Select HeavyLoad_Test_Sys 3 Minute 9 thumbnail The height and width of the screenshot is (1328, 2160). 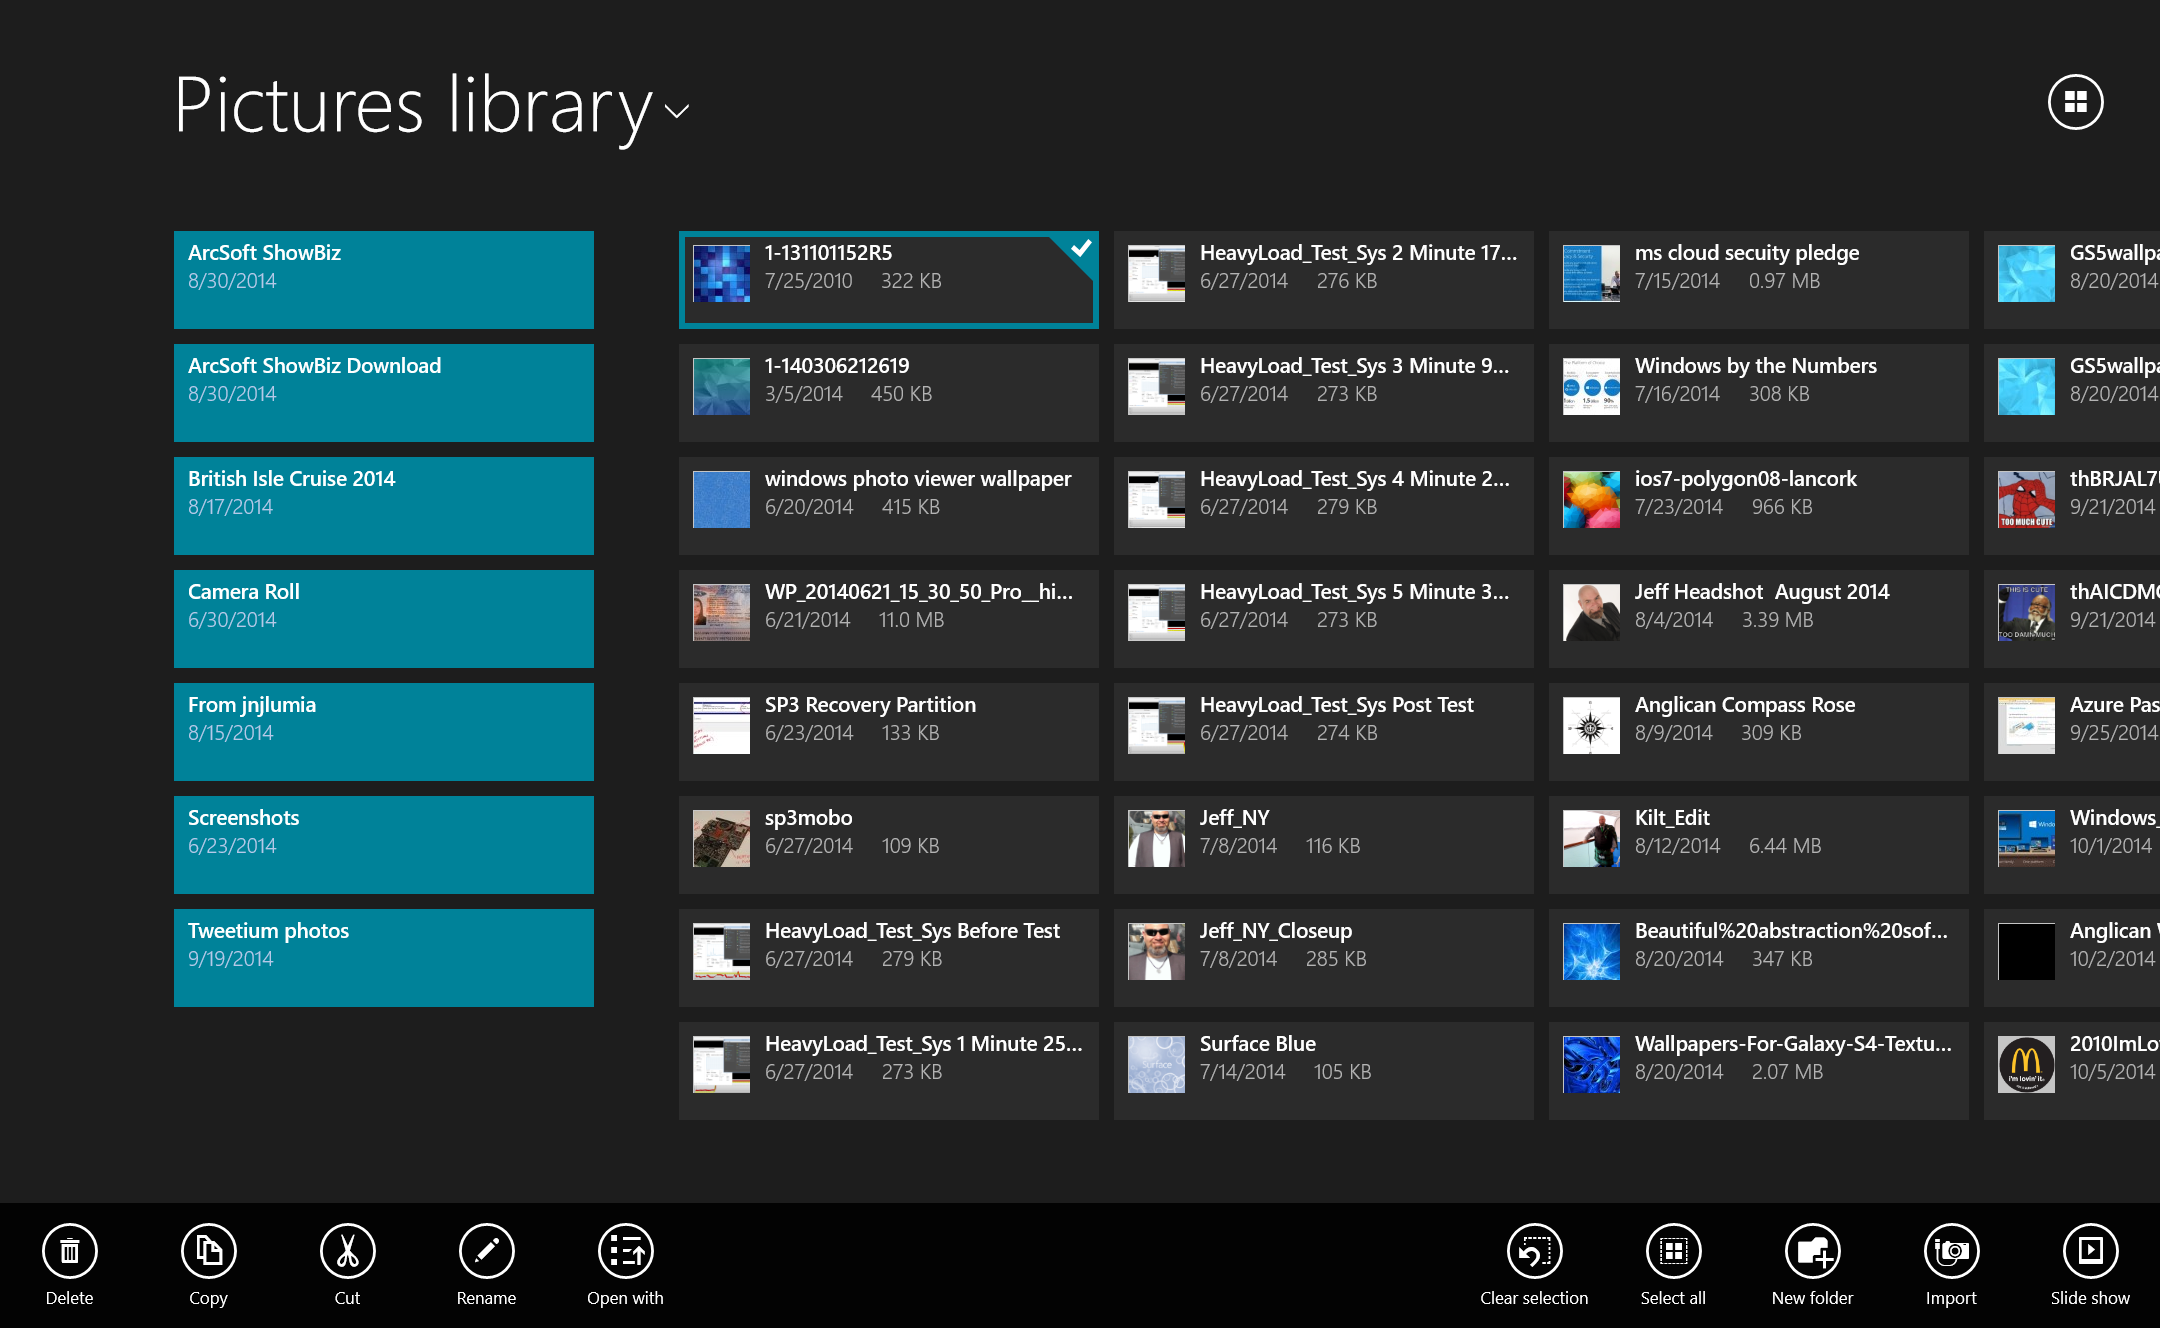[x=1156, y=386]
